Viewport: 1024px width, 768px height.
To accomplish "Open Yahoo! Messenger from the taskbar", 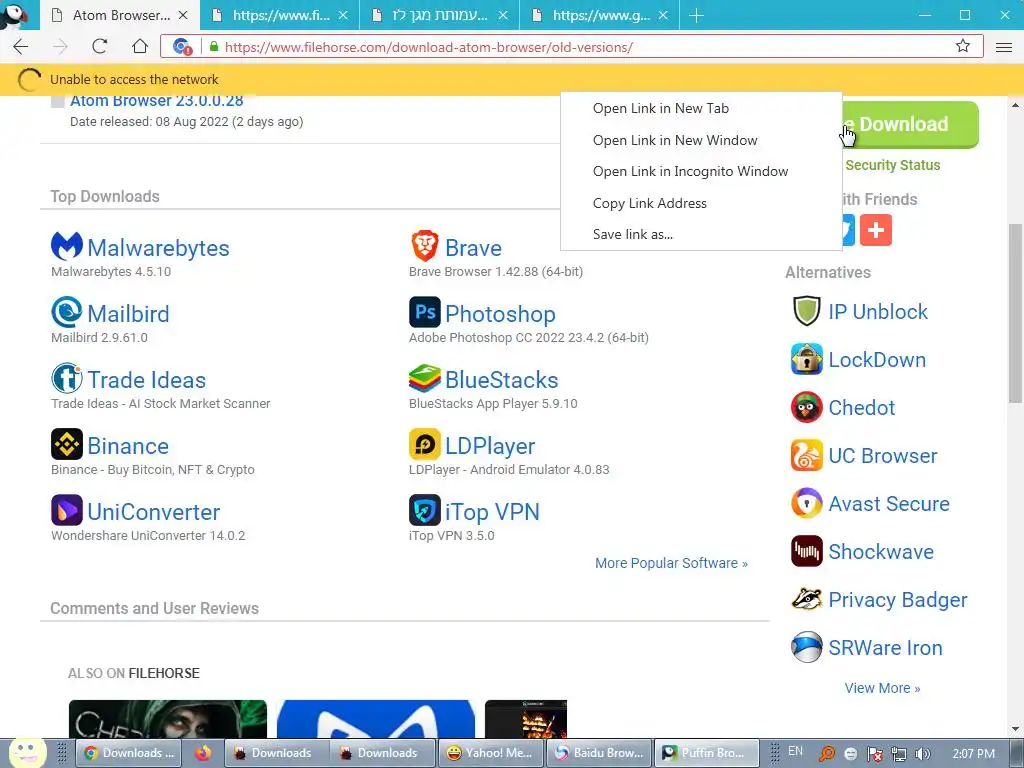I will click(489, 753).
